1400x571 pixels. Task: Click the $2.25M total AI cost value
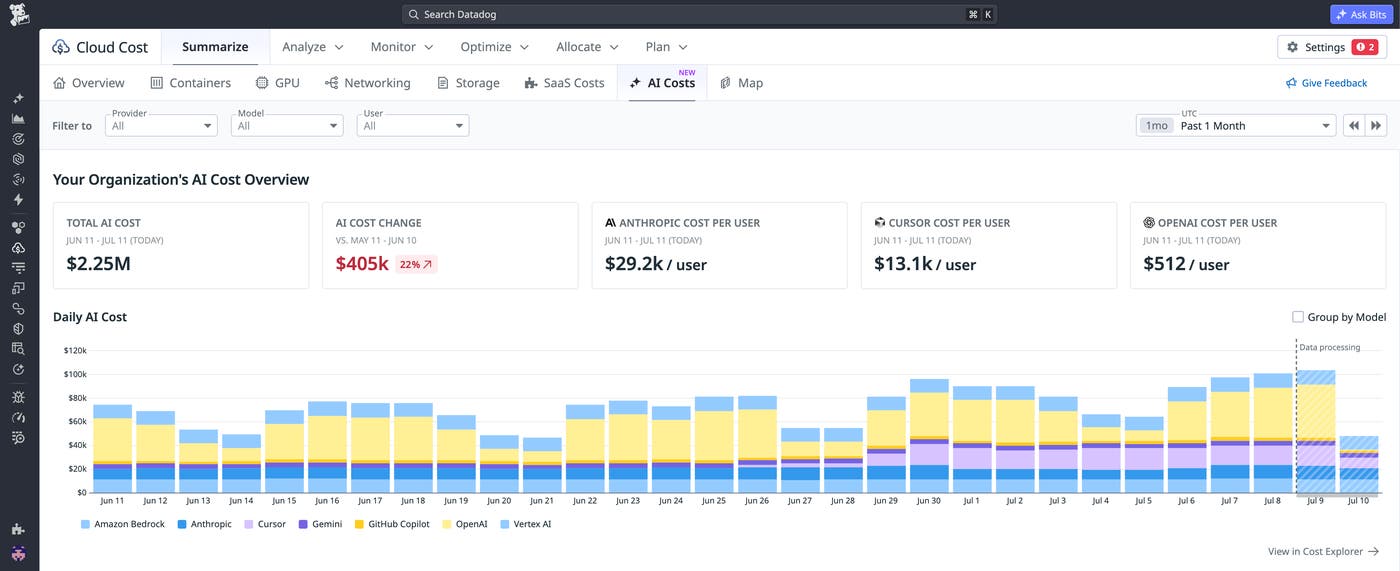(99, 264)
